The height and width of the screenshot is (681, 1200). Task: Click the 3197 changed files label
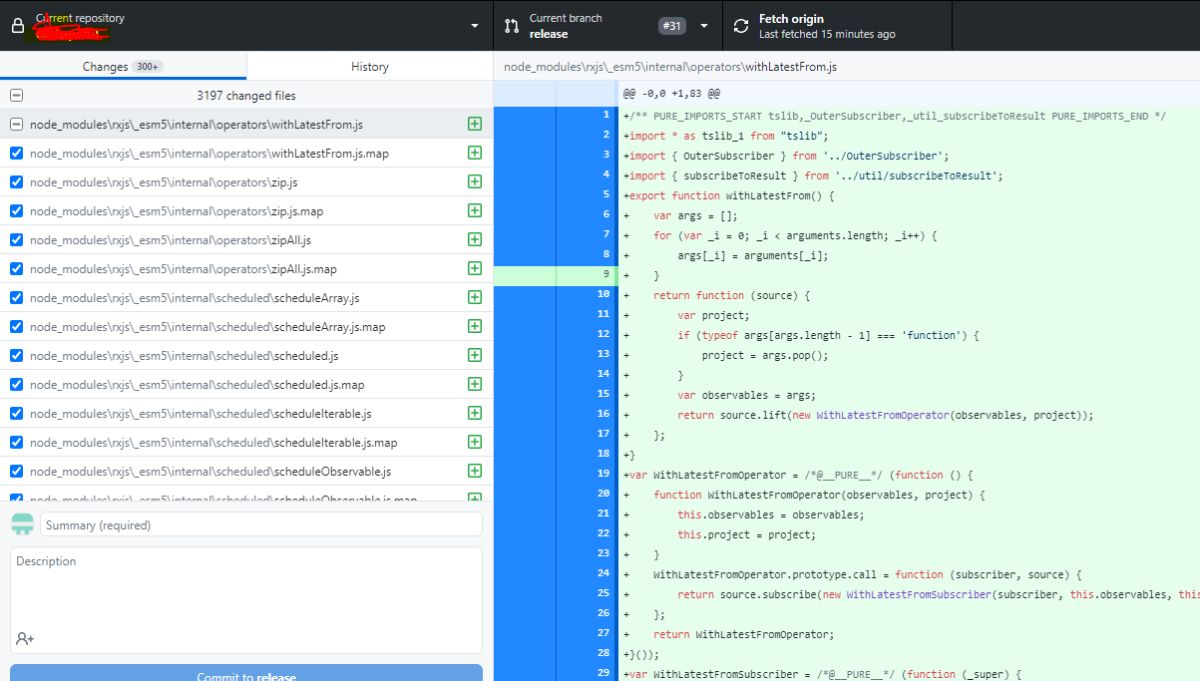click(x=246, y=95)
